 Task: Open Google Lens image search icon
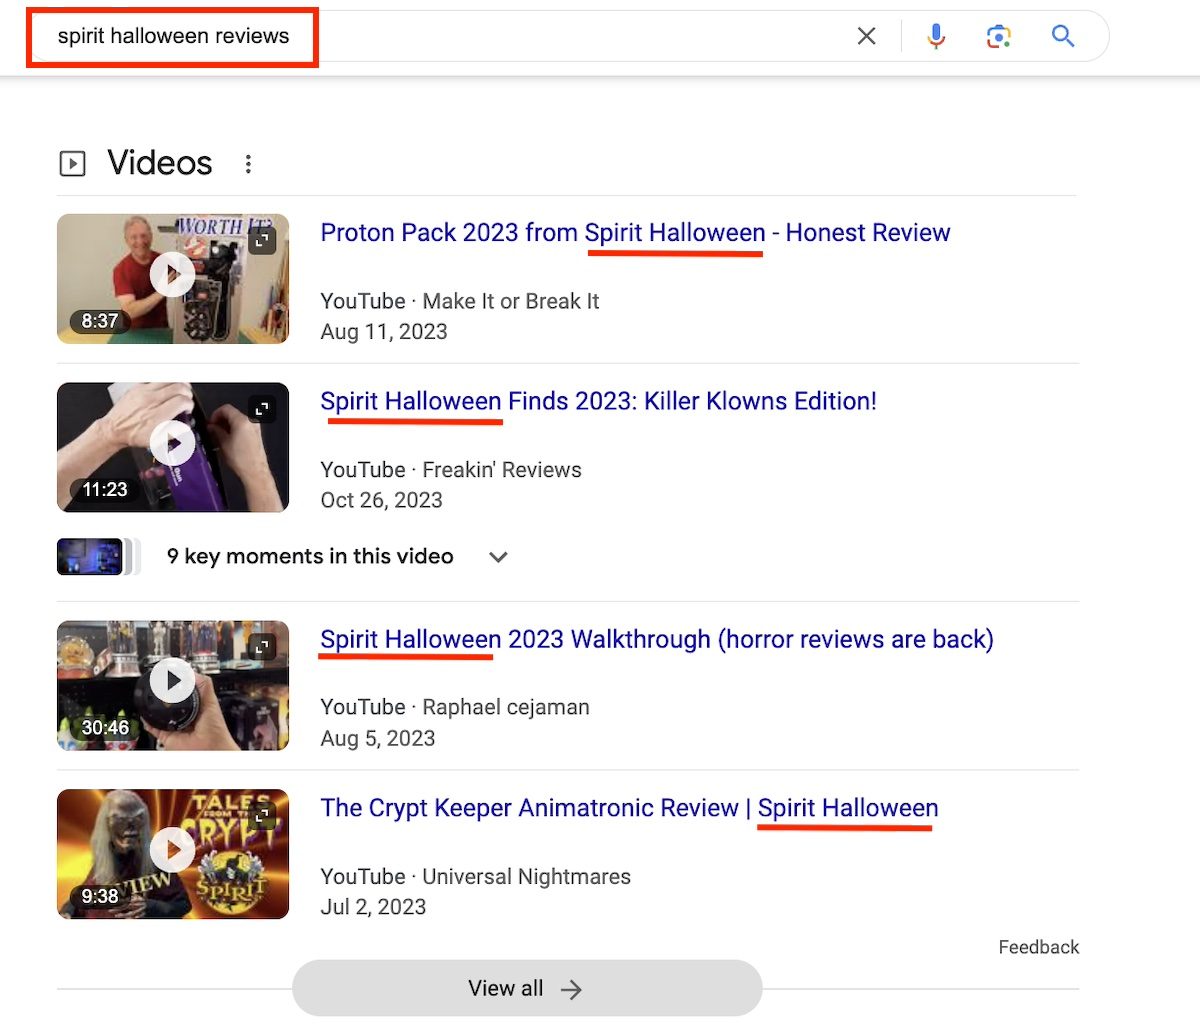998,37
